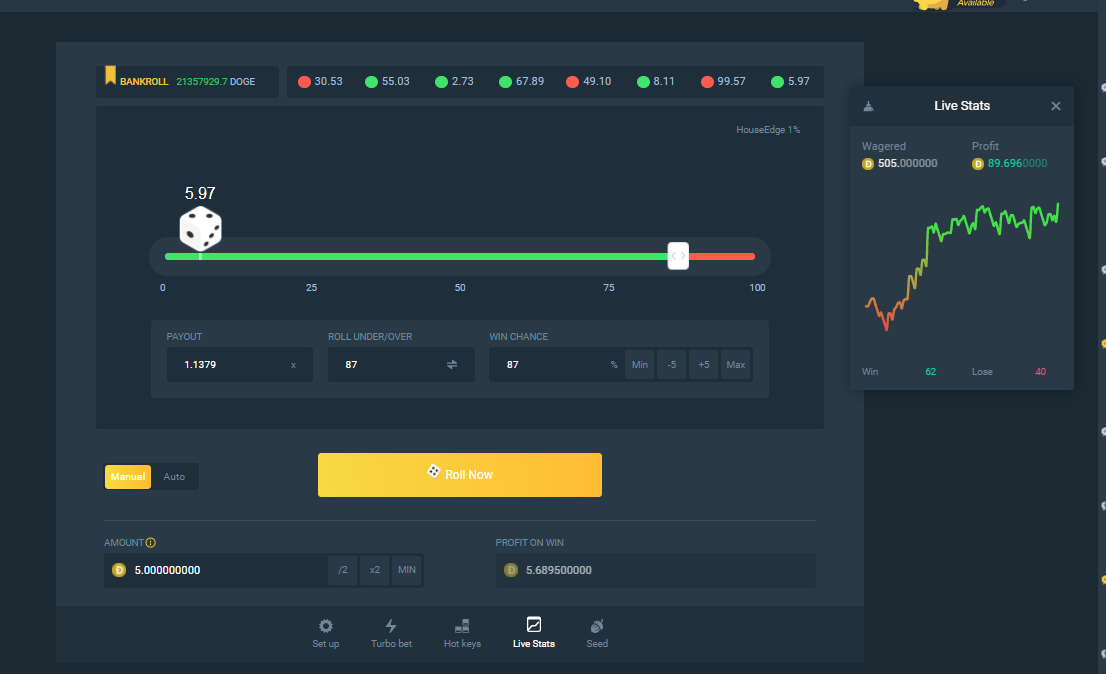Click the Amount info icon
This screenshot has height=674, width=1106.
tap(151, 543)
